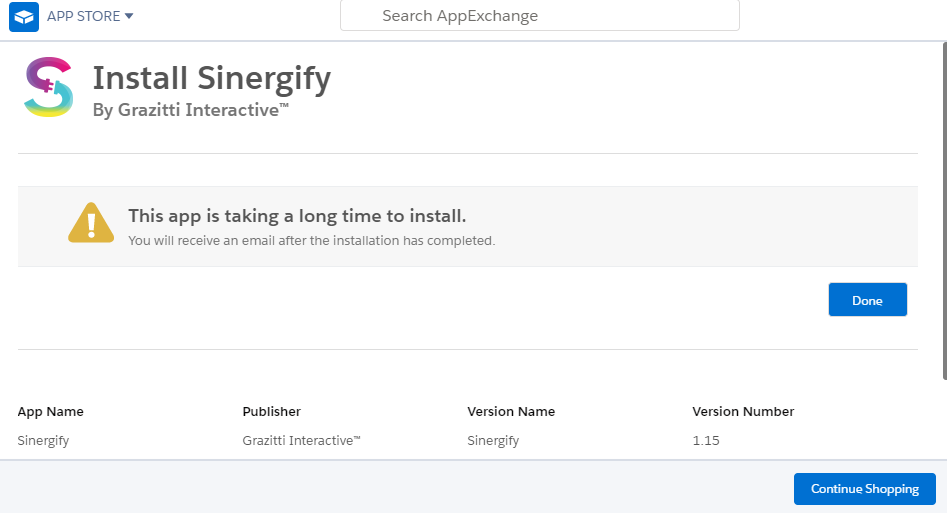
Task: Expand the APP STORE arrow caret
Action: (129, 16)
